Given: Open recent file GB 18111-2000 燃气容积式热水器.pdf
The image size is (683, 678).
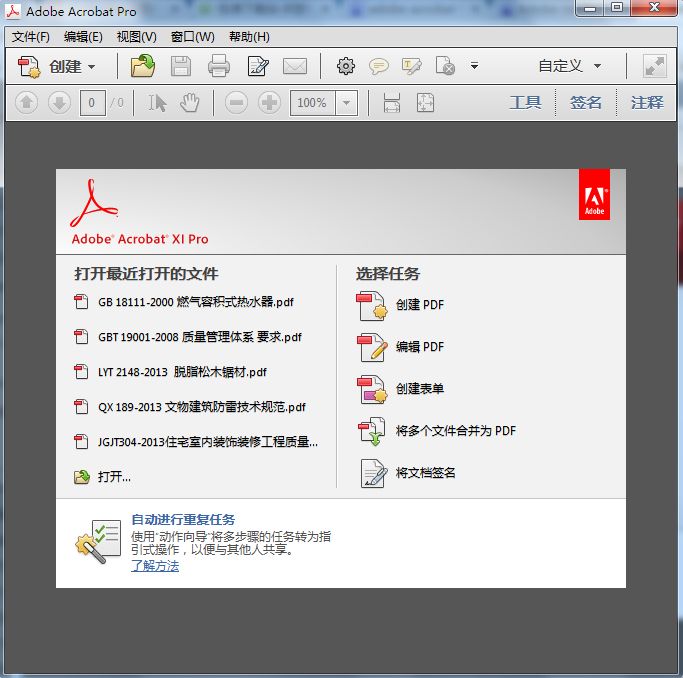Looking at the screenshot, I should click(184, 302).
